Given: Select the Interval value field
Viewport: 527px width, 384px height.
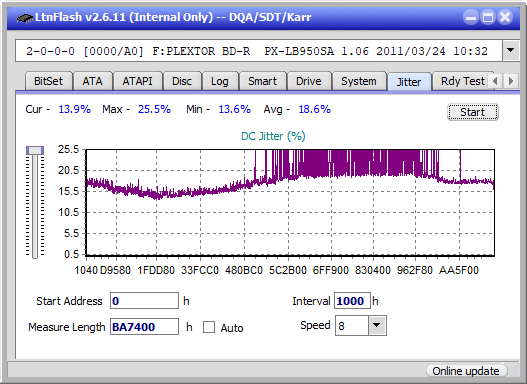Looking at the screenshot, I should pos(352,301).
